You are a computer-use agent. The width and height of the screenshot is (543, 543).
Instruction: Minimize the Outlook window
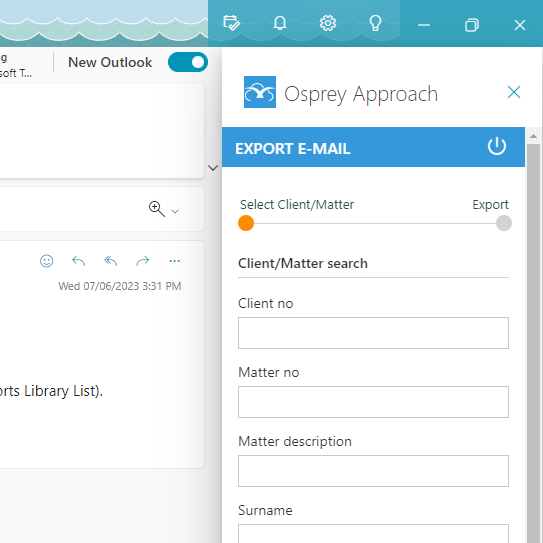tap(424, 25)
